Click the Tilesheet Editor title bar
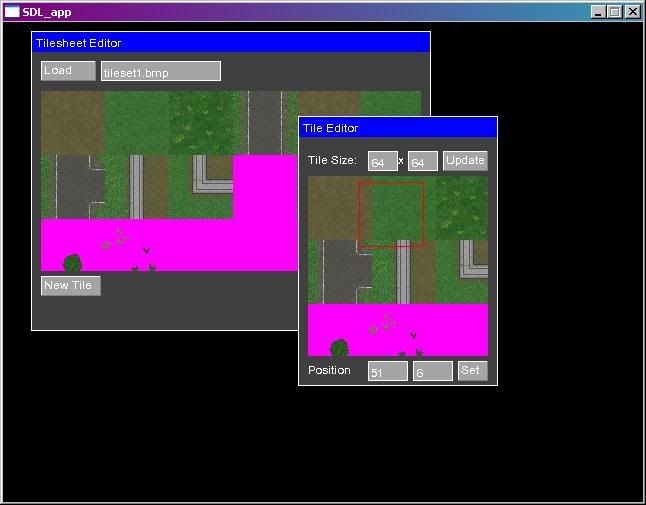 tap(230, 43)
